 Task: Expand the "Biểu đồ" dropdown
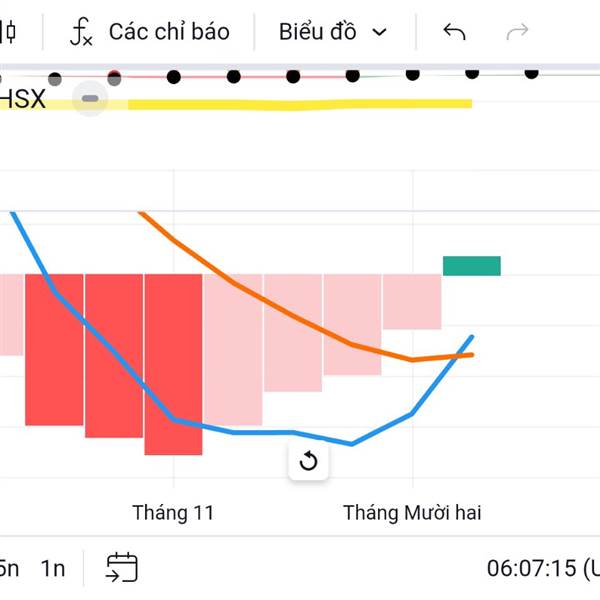[333, 32]
